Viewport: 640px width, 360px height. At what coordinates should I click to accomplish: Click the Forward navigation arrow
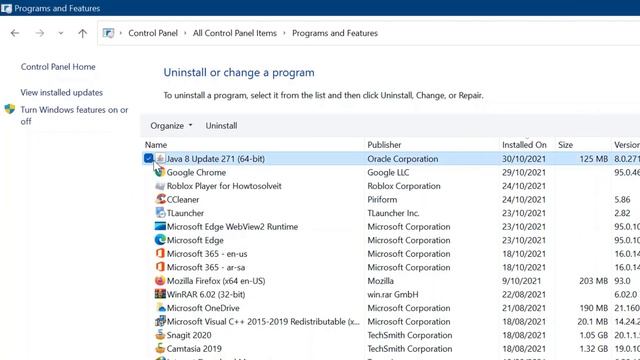click(40, 33)
